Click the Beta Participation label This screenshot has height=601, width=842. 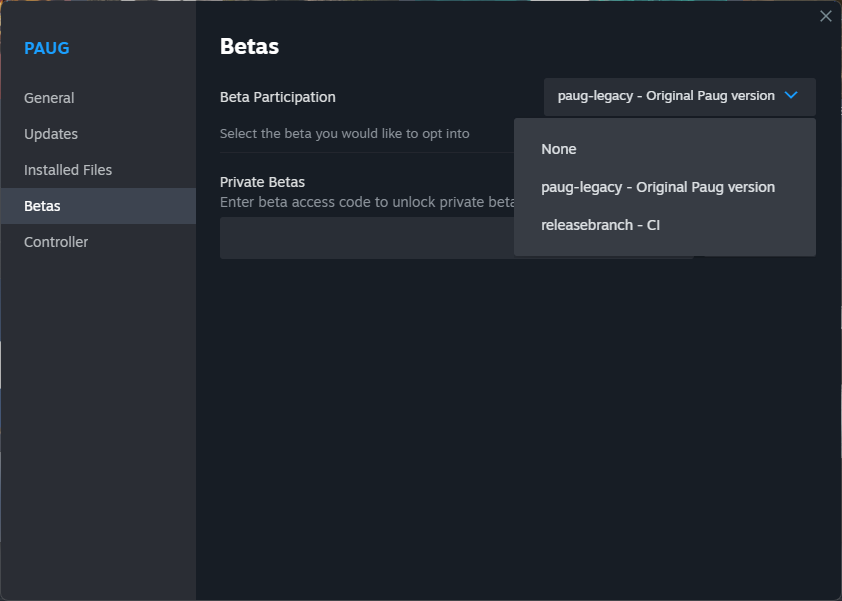(278, 97)
